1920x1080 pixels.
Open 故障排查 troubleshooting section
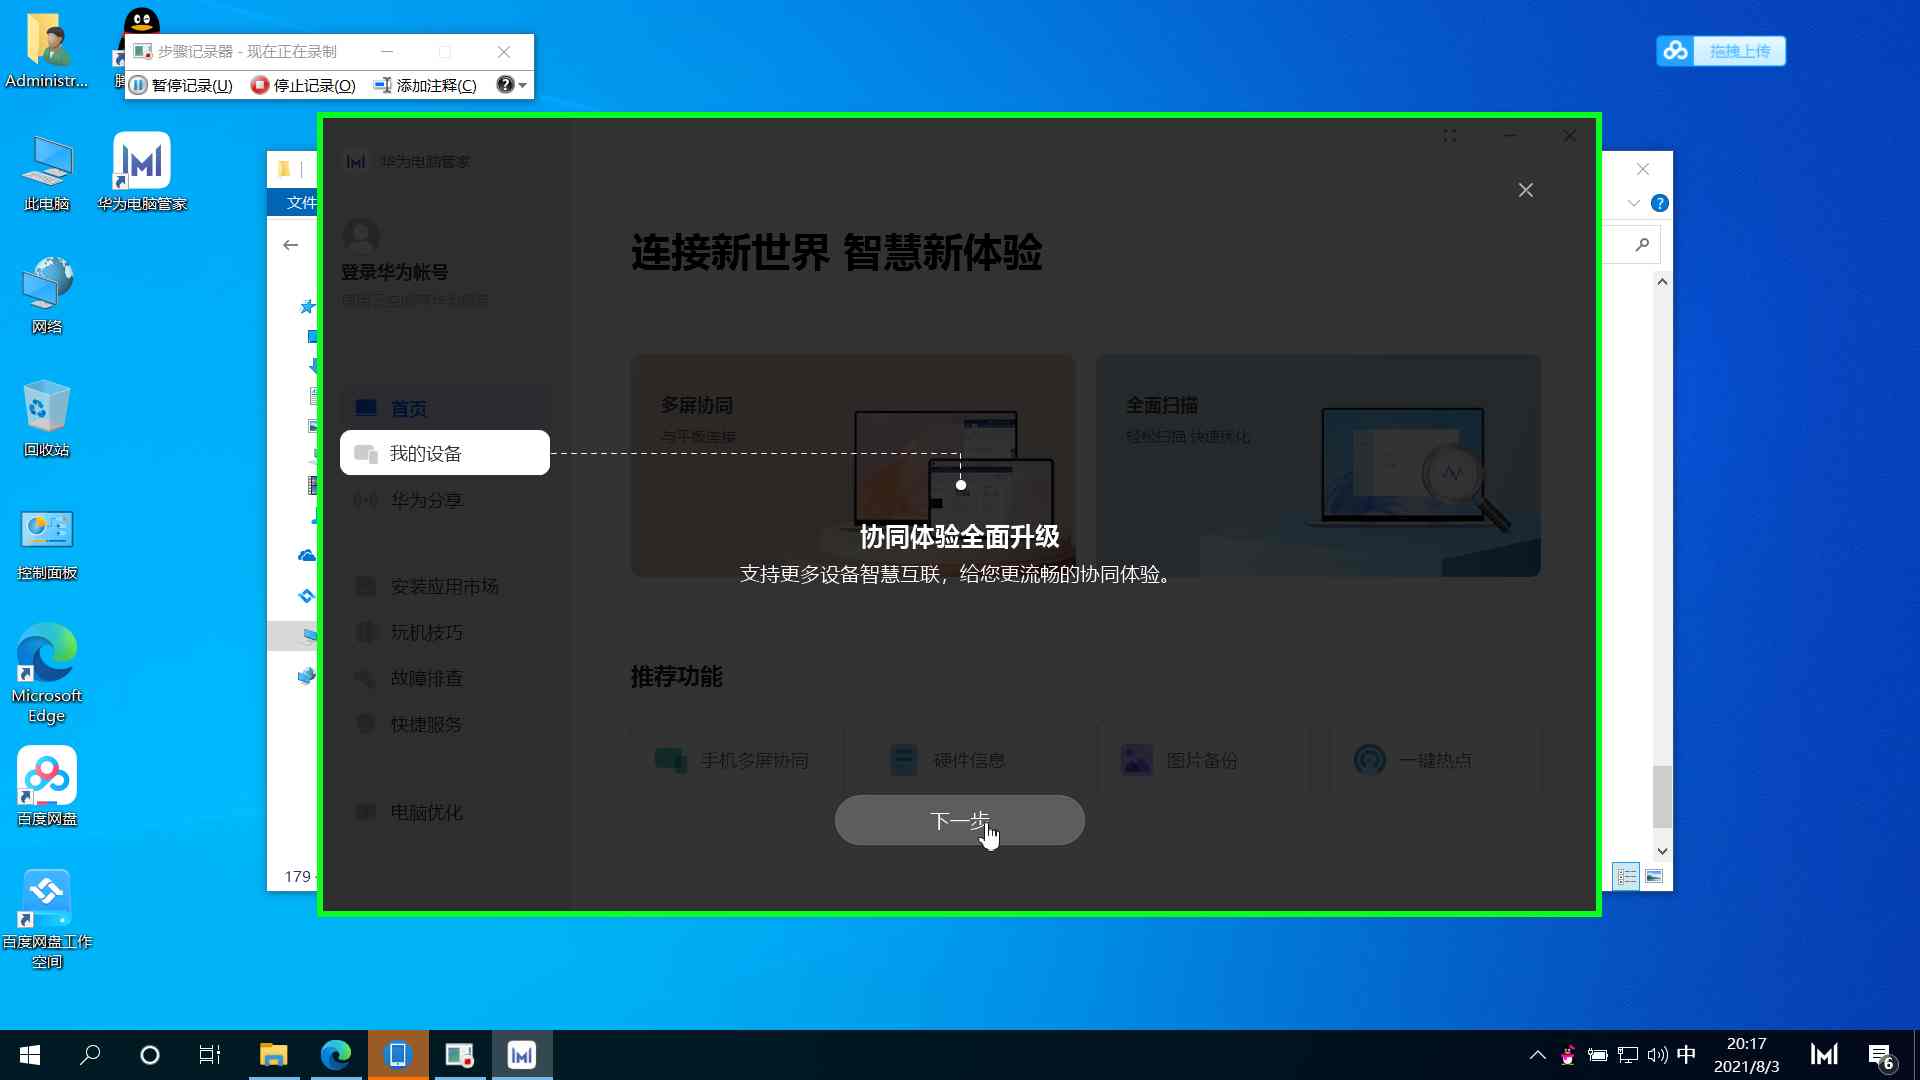[427, 678]
